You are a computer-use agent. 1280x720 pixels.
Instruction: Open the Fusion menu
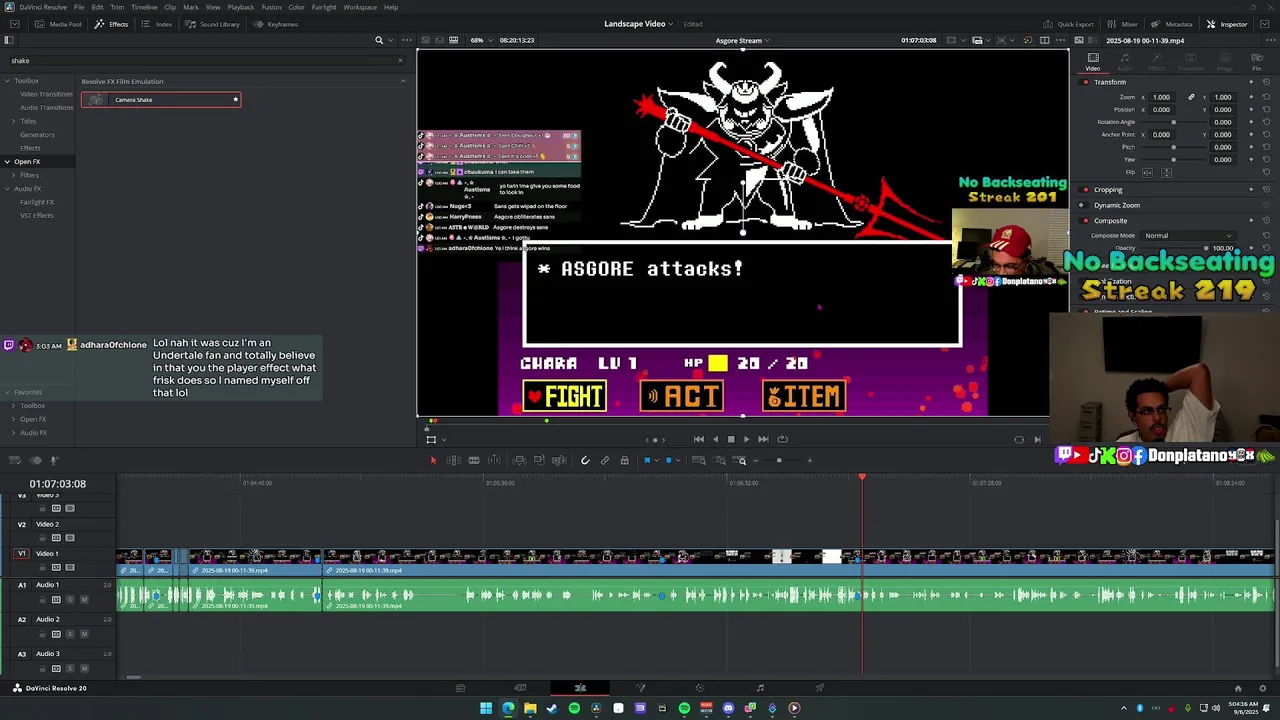coord(271,7)
